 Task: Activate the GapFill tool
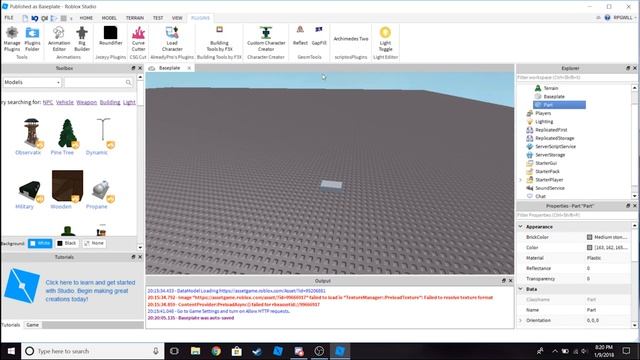point(319,36)
